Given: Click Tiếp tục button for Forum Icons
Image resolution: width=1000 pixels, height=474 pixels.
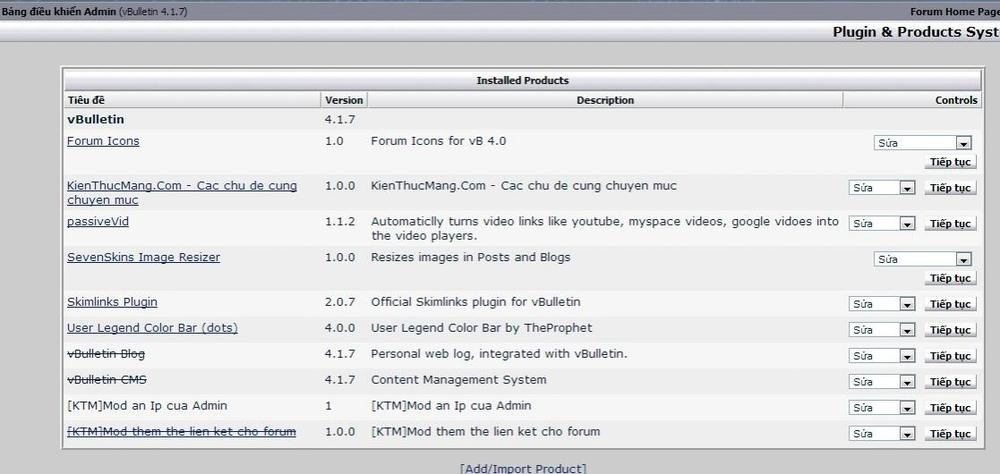Looking at the screenshot, I should coord(950,162).
